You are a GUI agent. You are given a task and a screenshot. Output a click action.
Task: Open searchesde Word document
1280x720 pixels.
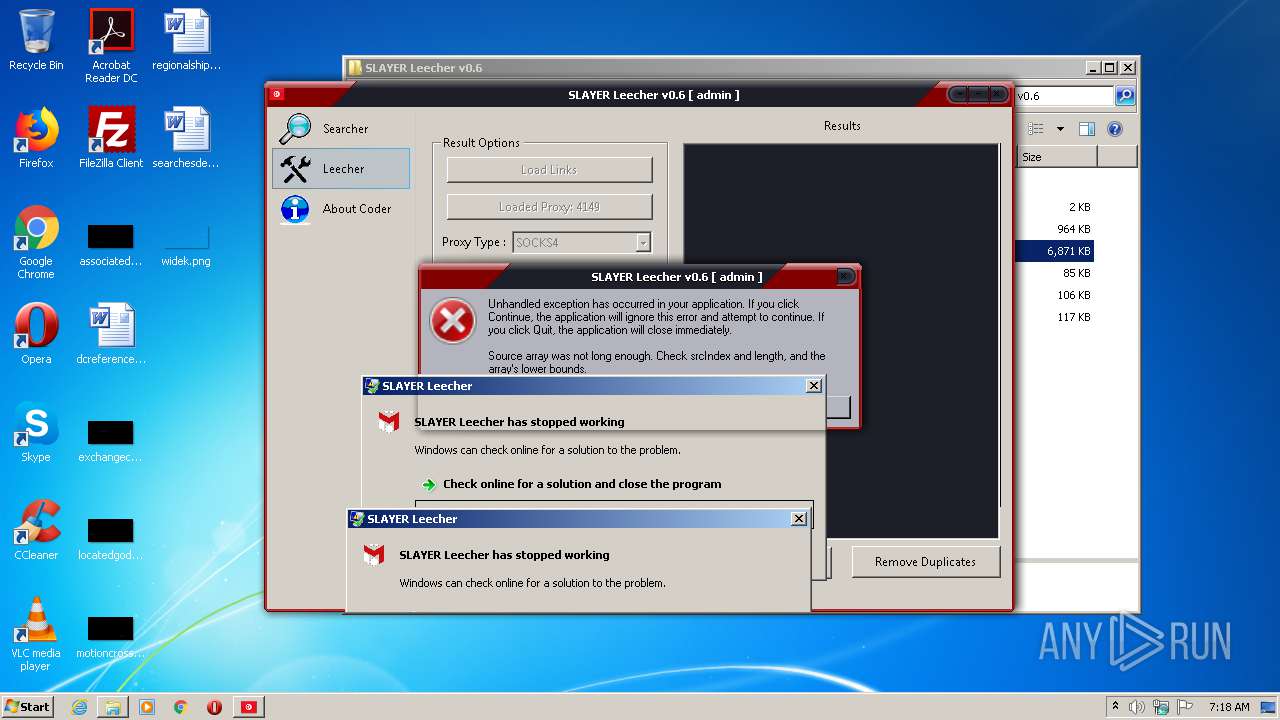point(186,138)
